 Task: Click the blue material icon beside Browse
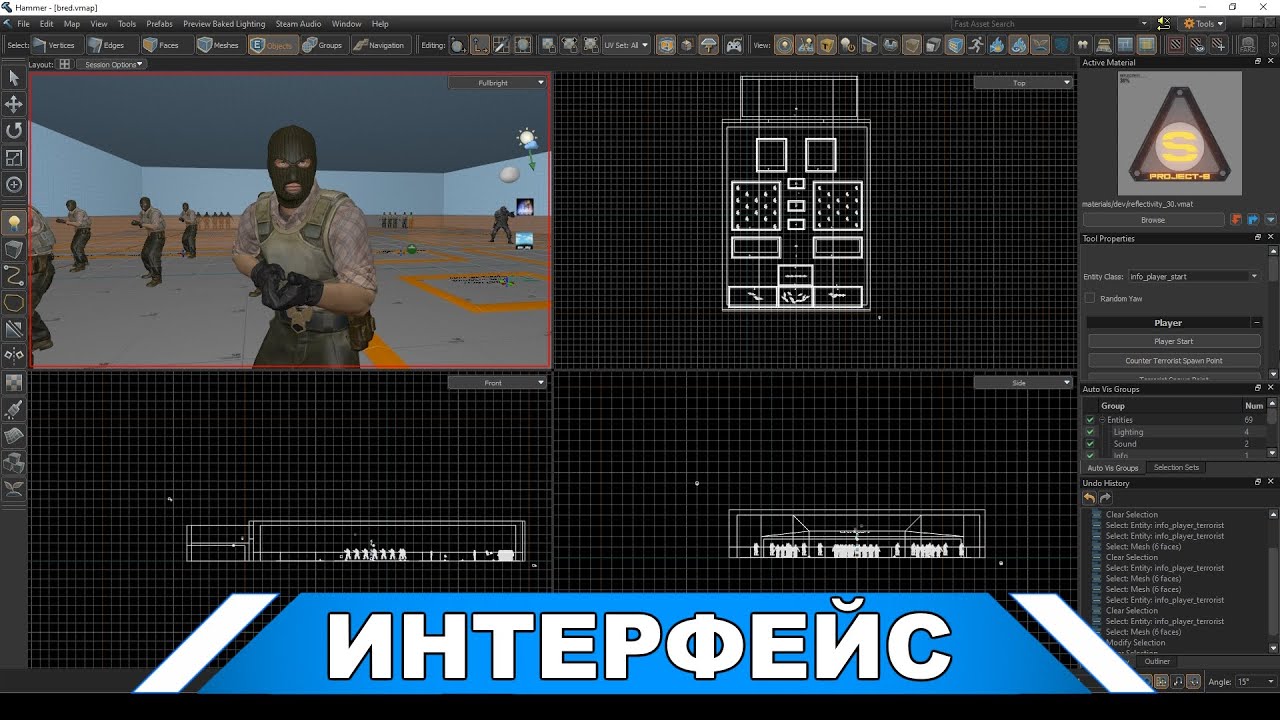point(1252,219)
